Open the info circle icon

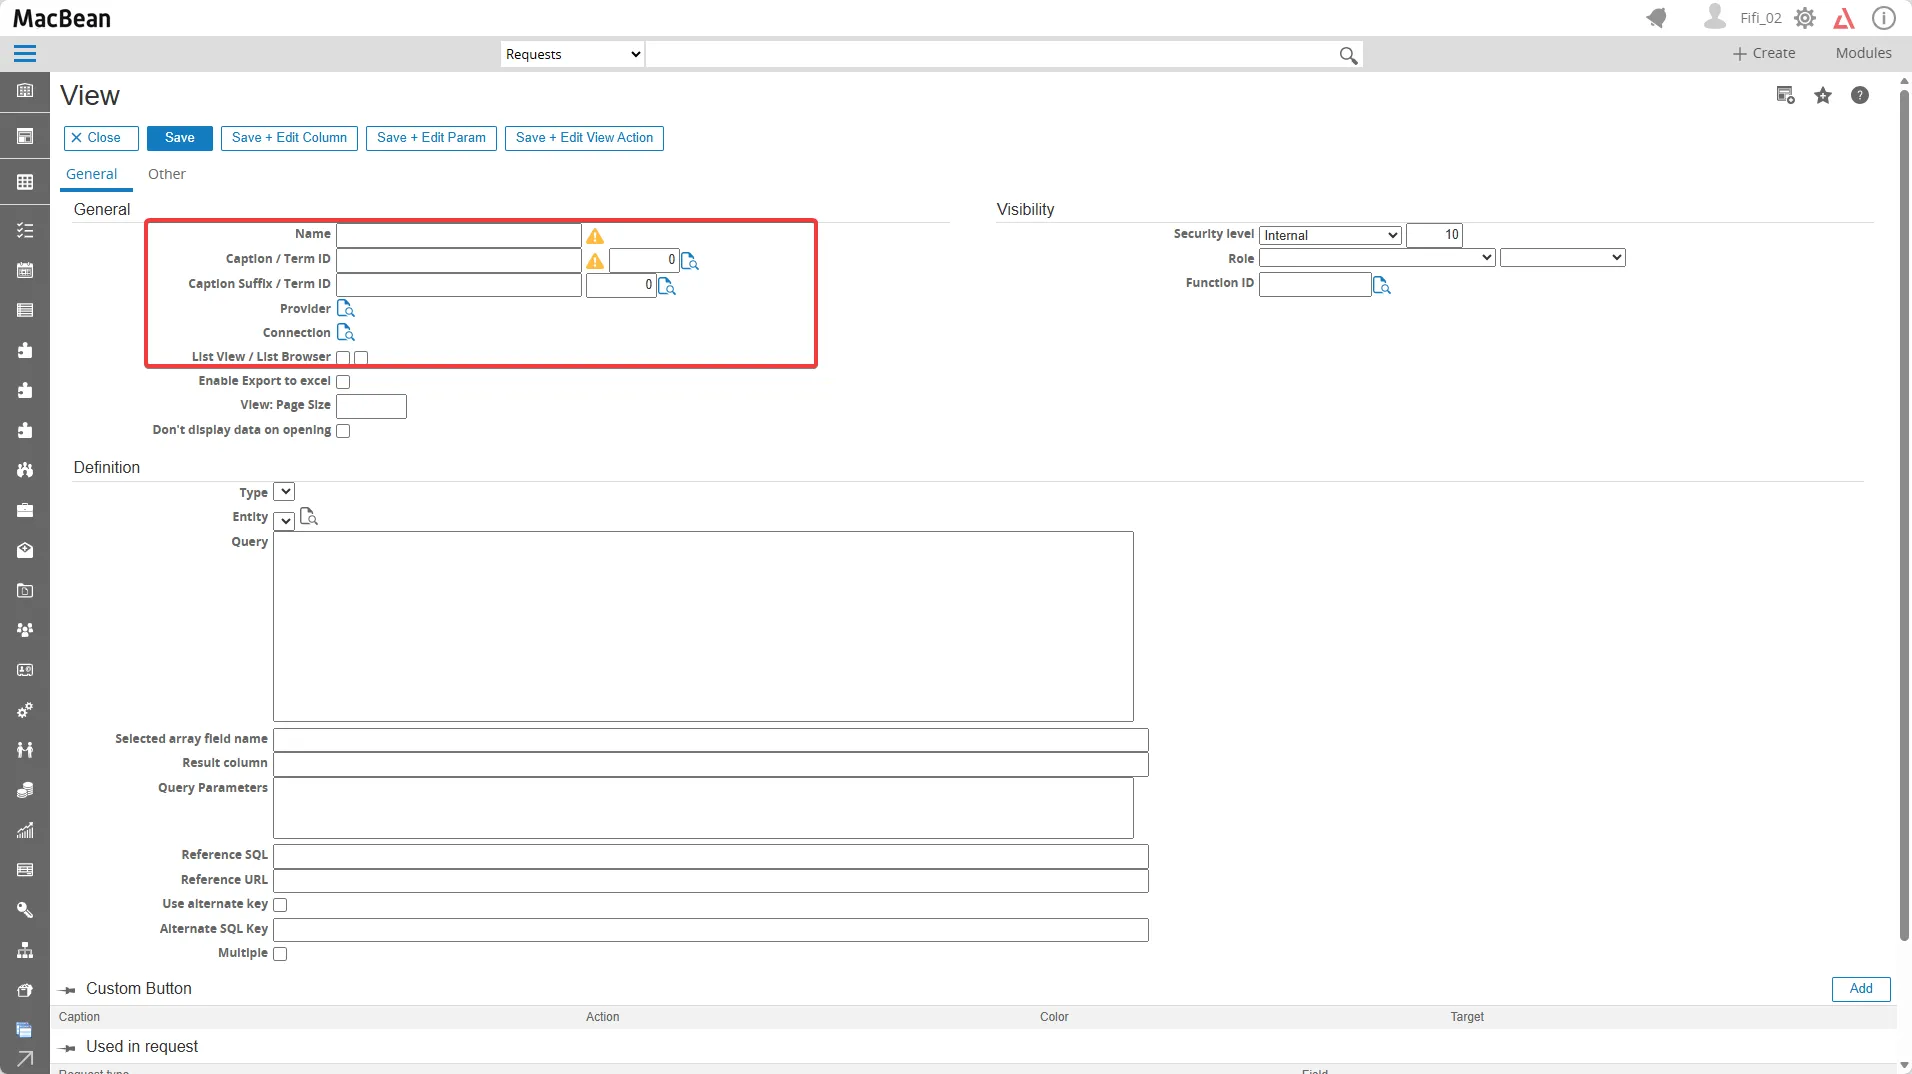(x=1884, y=18)
